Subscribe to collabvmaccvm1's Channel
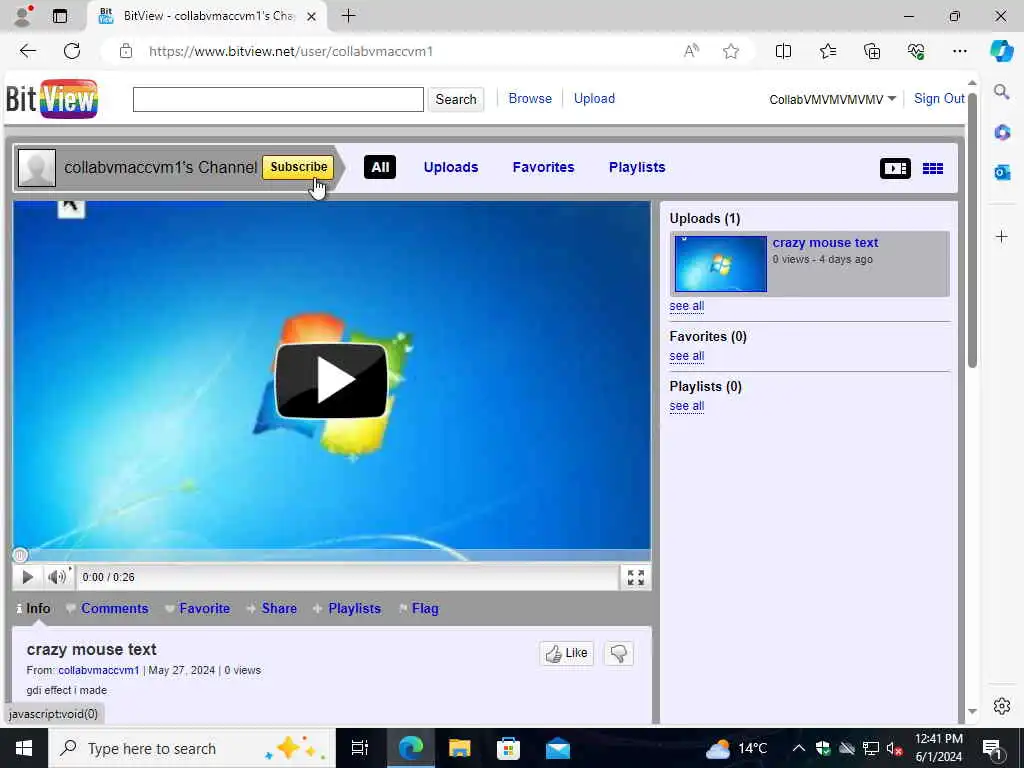Image resolution: width=1024 pixels, height=768 pixels. point(298,167)
